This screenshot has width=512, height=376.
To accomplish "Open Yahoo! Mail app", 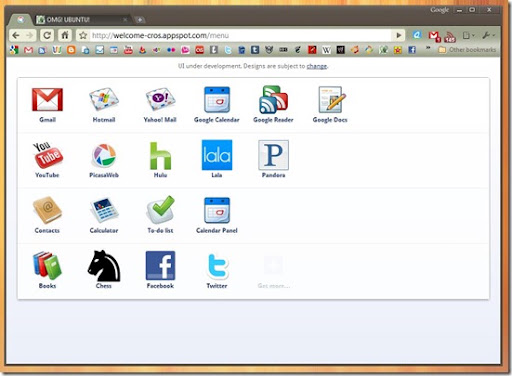I will [160, 99].
